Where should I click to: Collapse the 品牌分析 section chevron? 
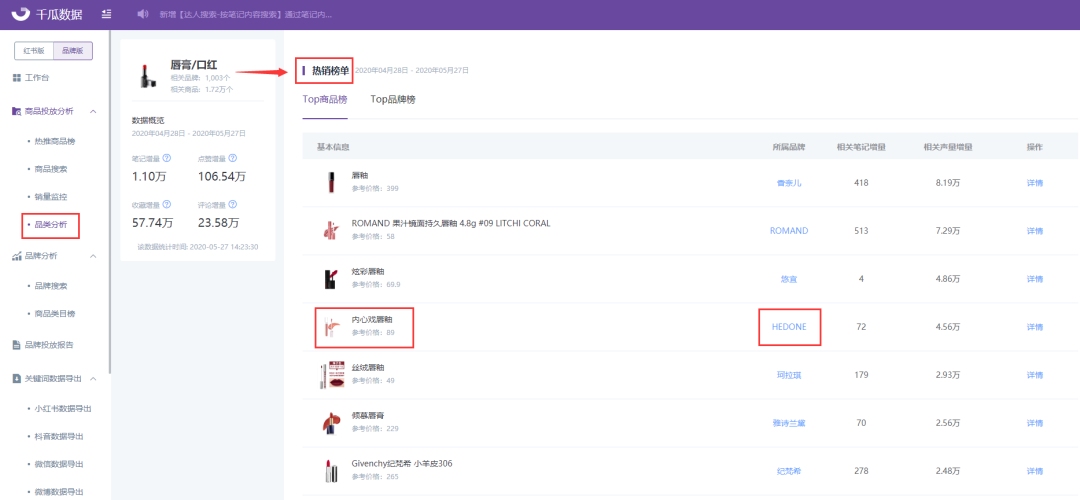click(94, 256)
